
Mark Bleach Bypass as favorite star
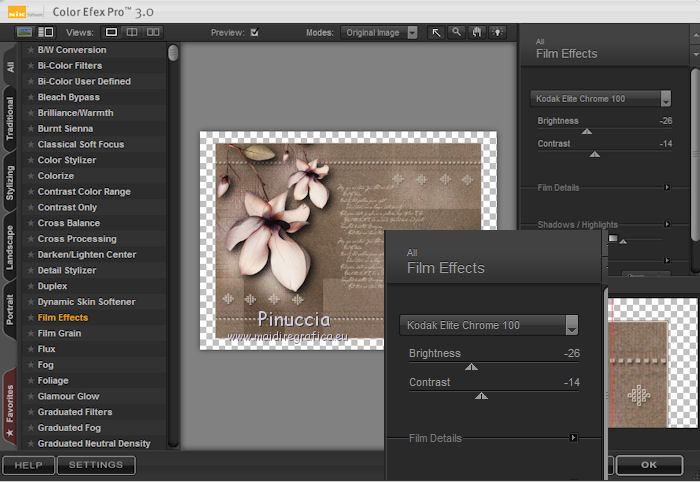(x=31, y=97)
